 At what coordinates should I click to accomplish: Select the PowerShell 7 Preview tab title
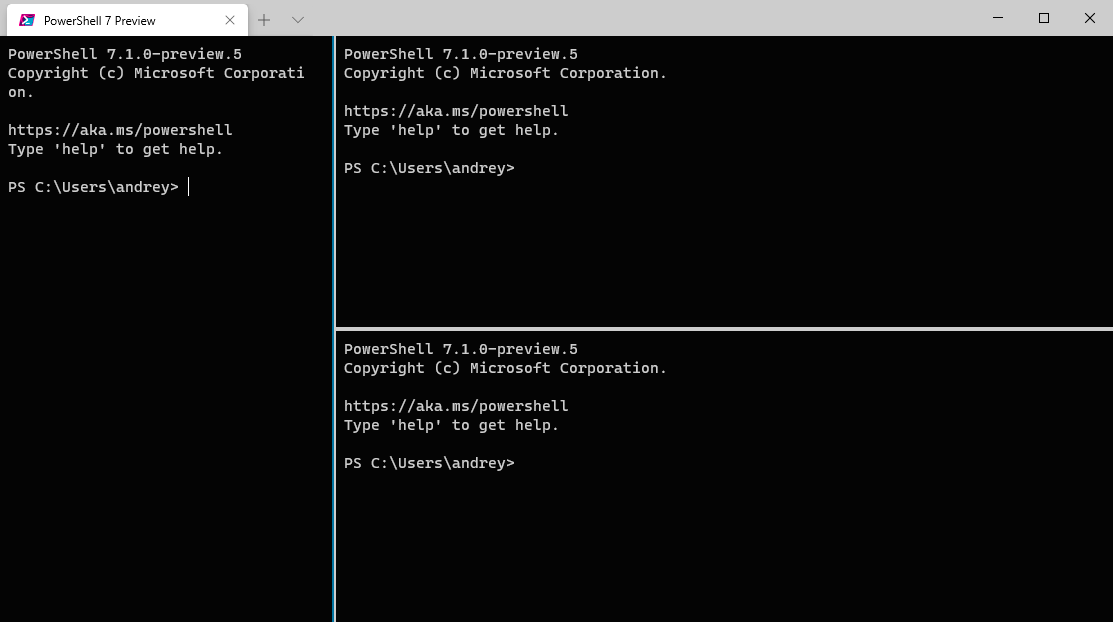pos(99,20)
